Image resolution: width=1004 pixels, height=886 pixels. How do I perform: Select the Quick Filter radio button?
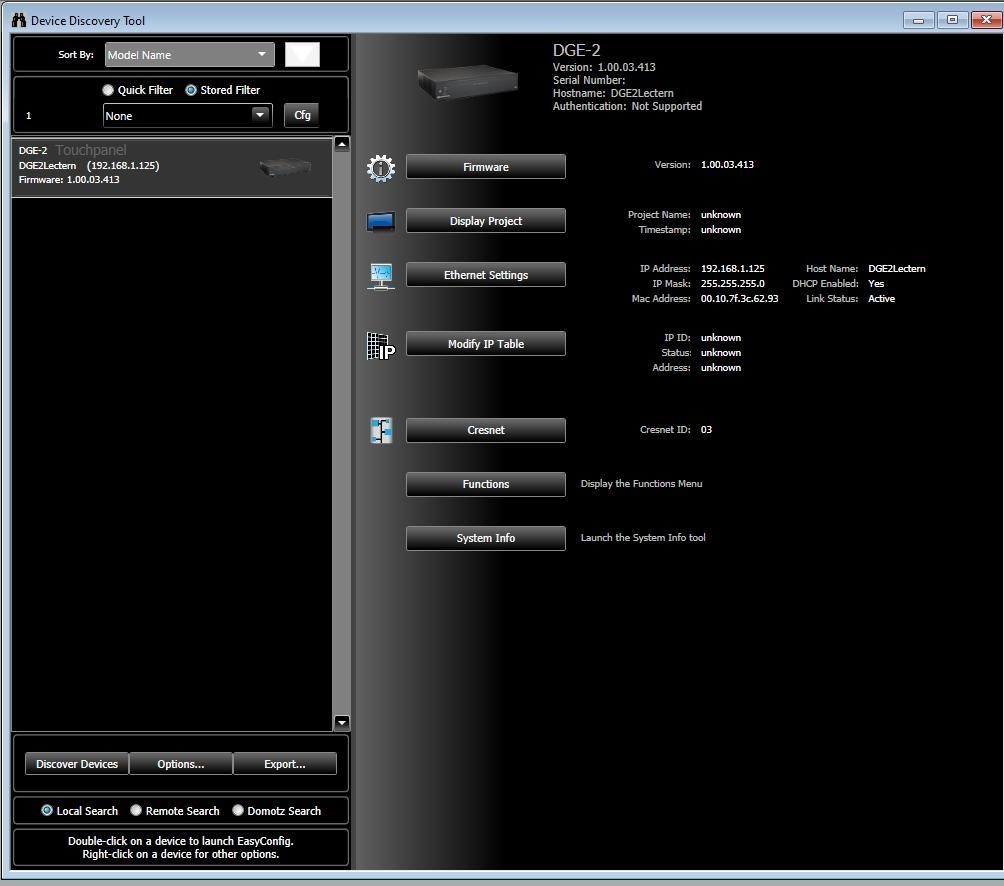click(108, 90)
